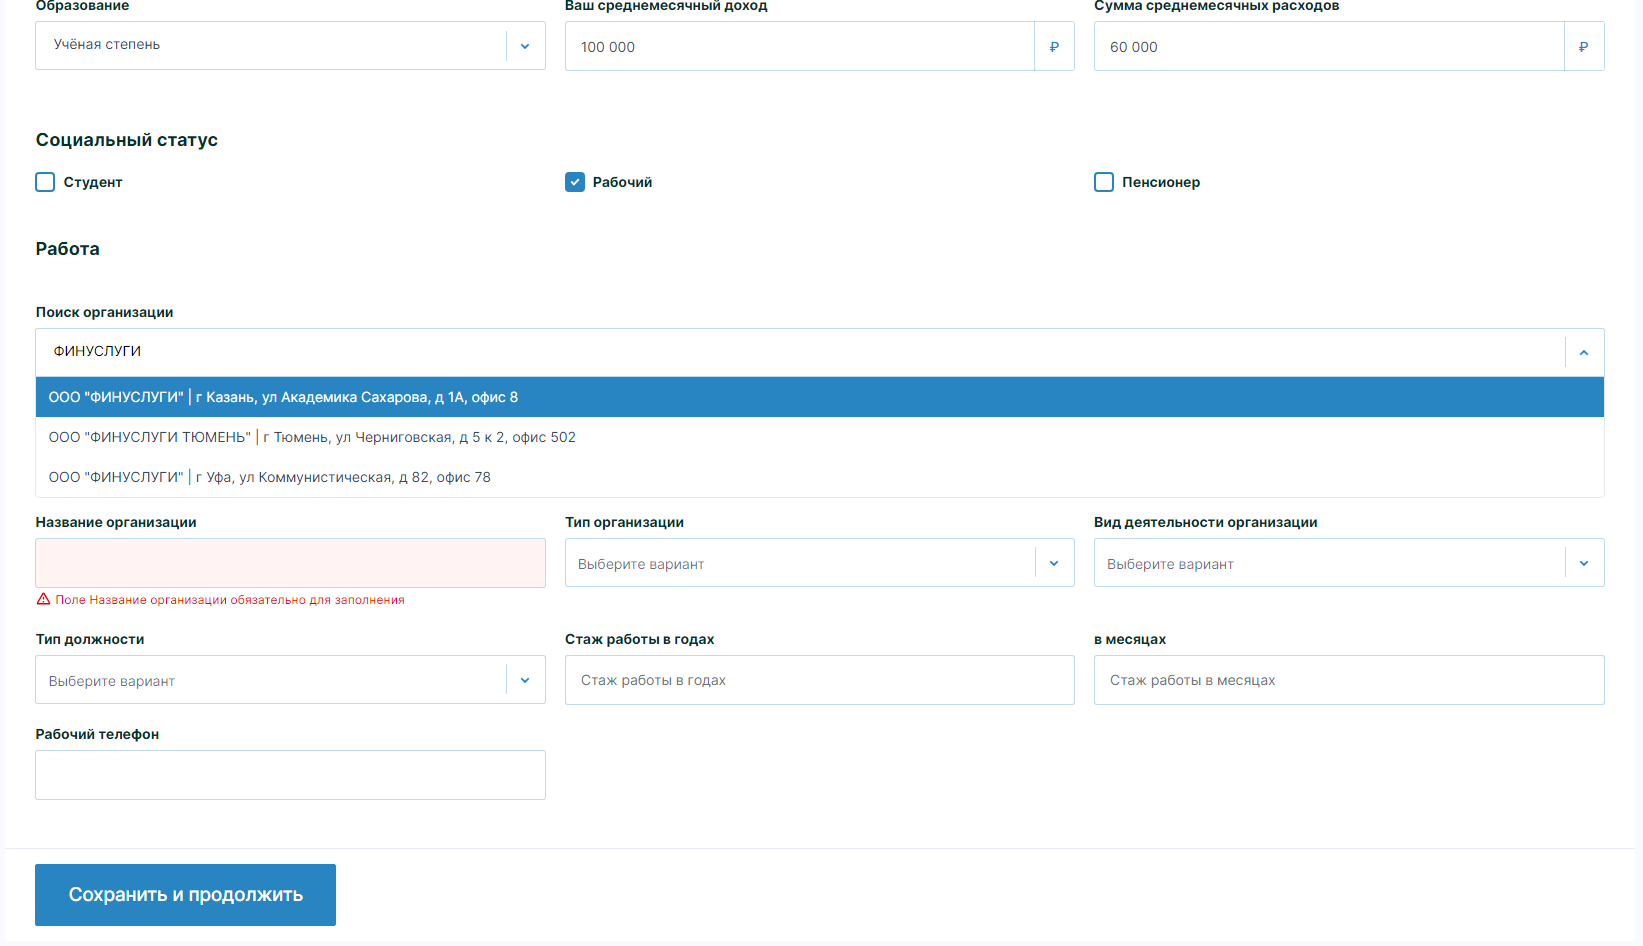Viewport: 1643px width, 946px height.
Task: Enable the Студент checkbox
Action: 45,182
